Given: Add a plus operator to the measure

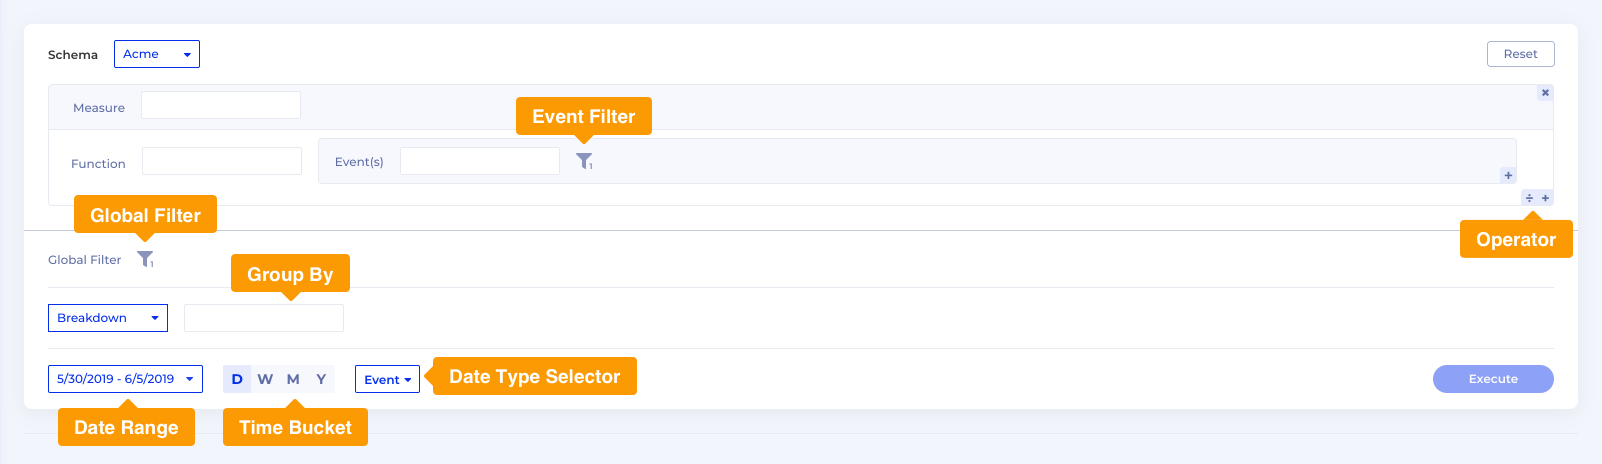Looking at the screenshot, I should [1545, 198].
